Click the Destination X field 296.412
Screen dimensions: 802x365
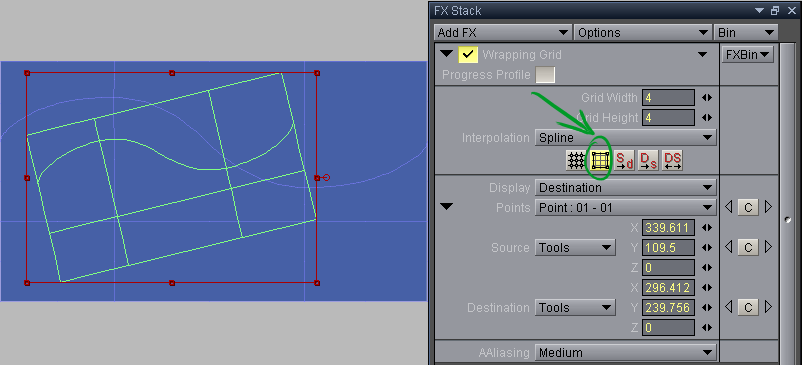pos(669,287)
